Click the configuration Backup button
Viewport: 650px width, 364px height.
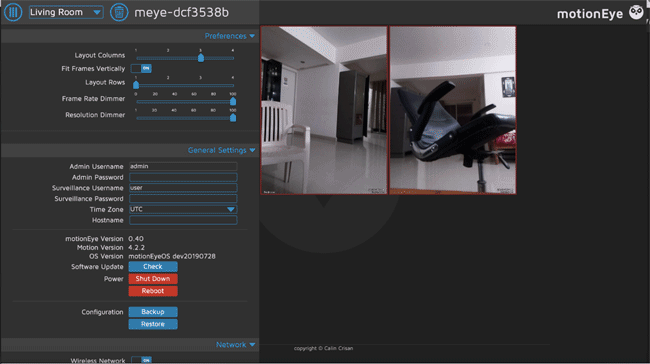[153, 312]
